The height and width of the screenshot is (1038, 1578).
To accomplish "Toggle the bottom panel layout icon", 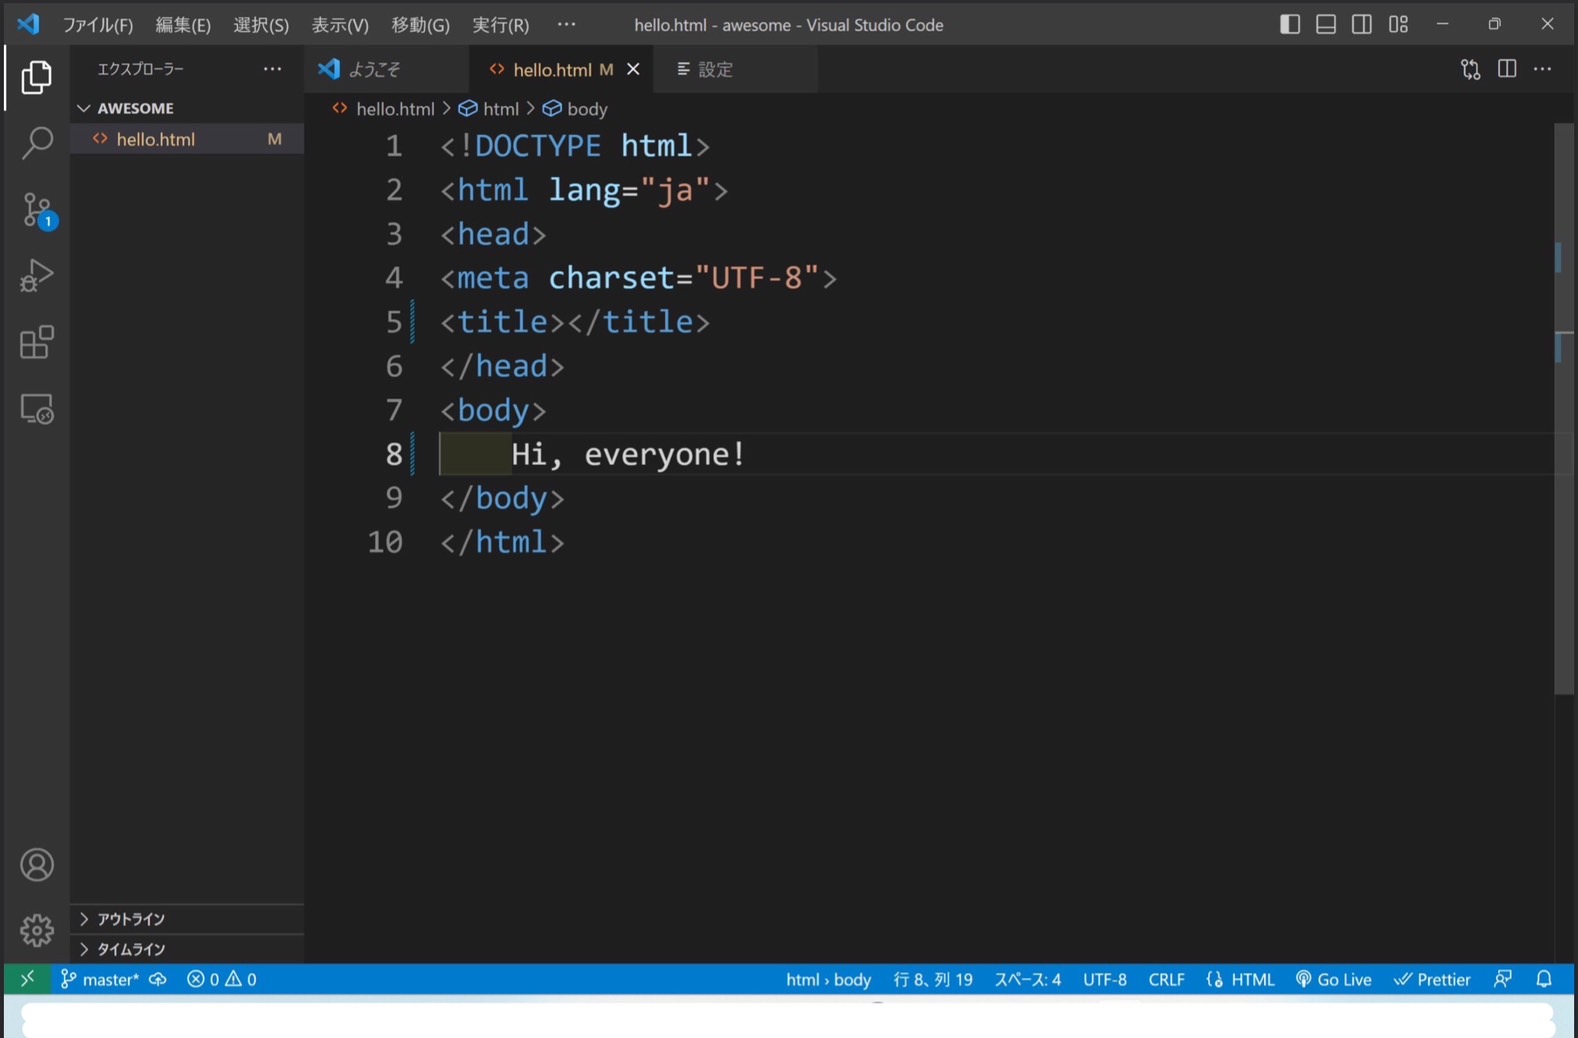I will pyautogui.click(x=1326, y=24).
